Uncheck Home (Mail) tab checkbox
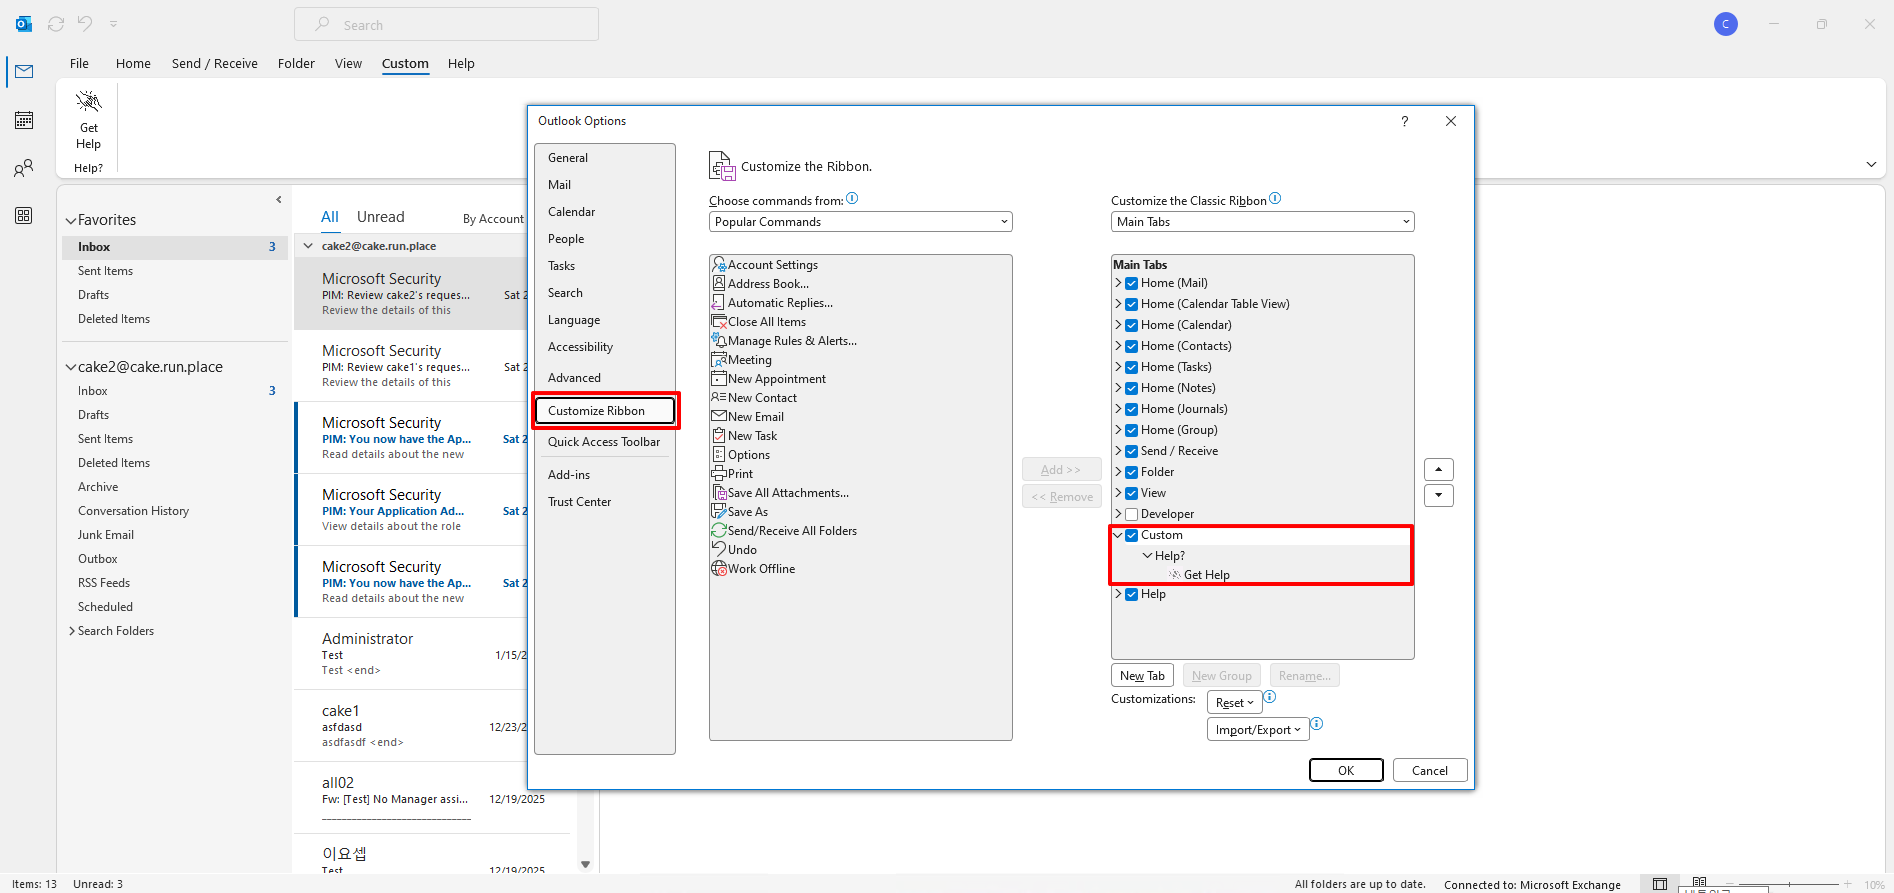 click(x=1131, y=283)
